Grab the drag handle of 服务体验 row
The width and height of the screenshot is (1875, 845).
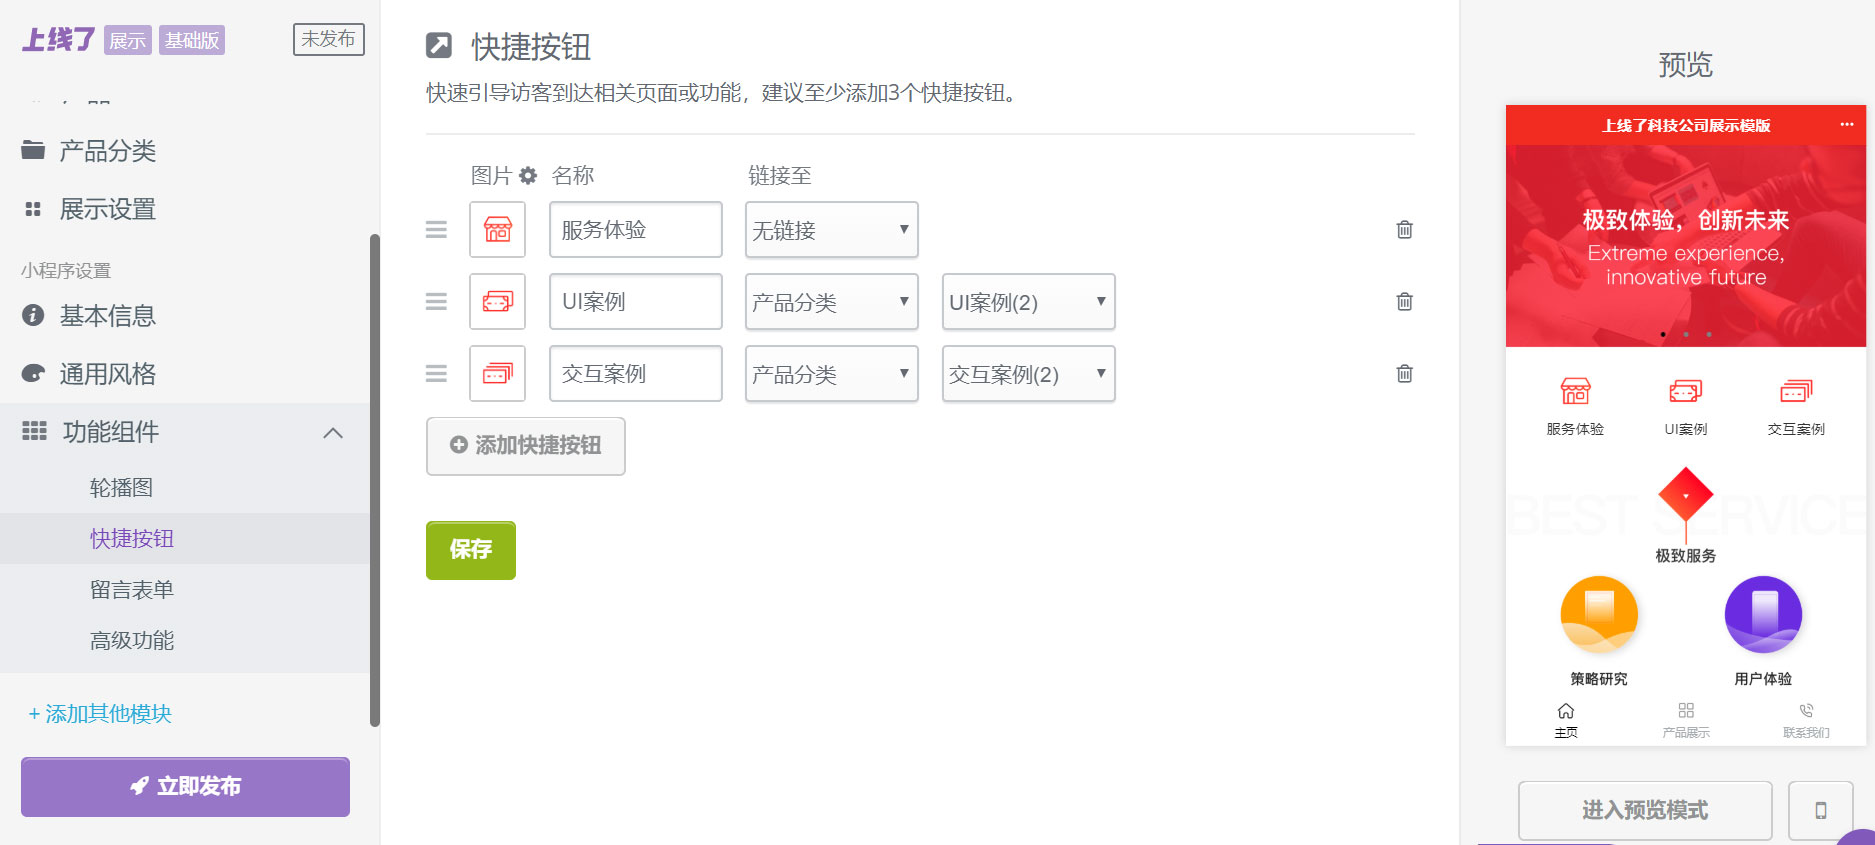coord(436,229)
